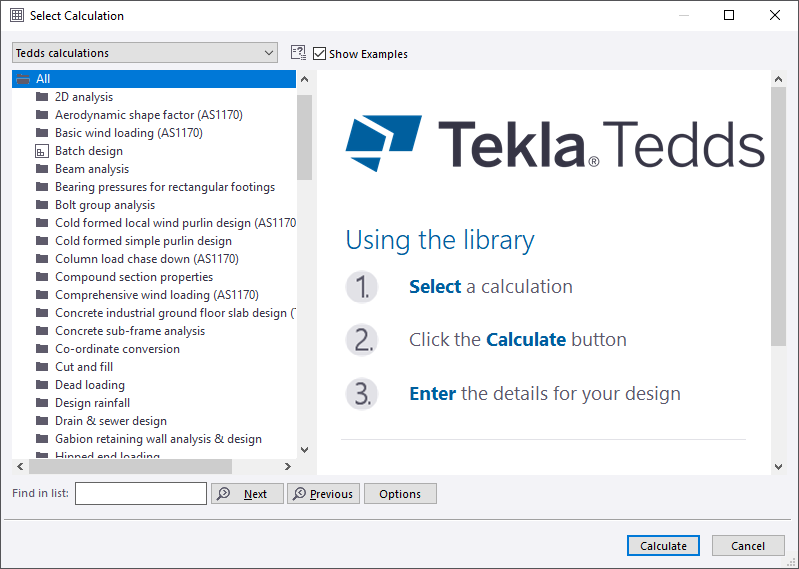The image size is (799, 569).
Task: Click preview pane scroll up arrow
Action: coord(778,79)
